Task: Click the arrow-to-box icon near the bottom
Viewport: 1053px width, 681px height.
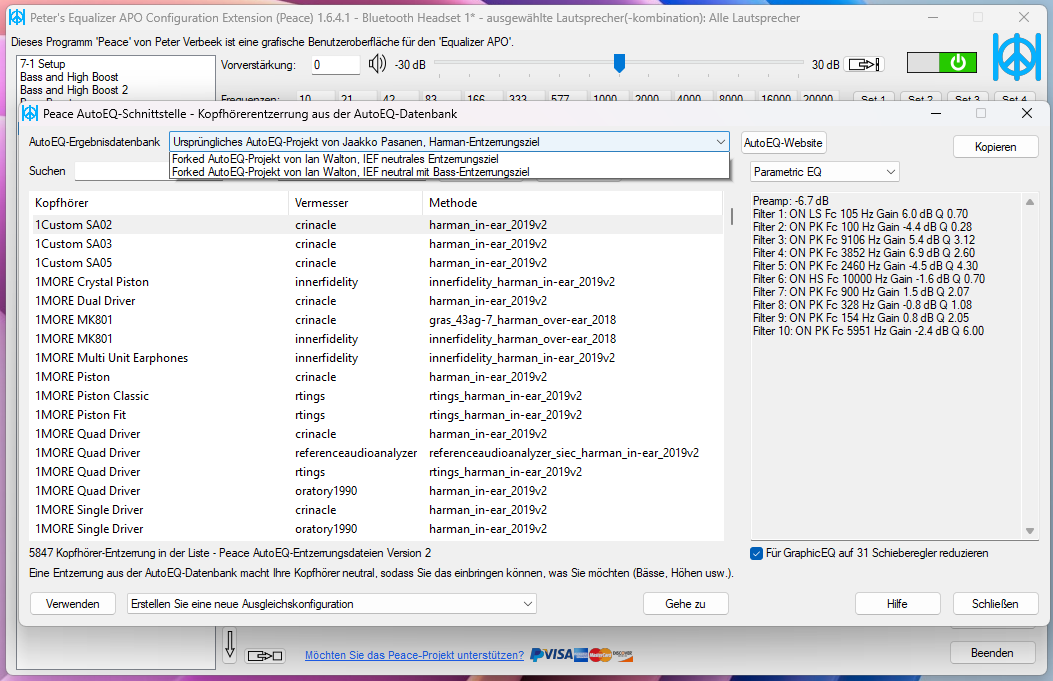Action: click(265, 655)
